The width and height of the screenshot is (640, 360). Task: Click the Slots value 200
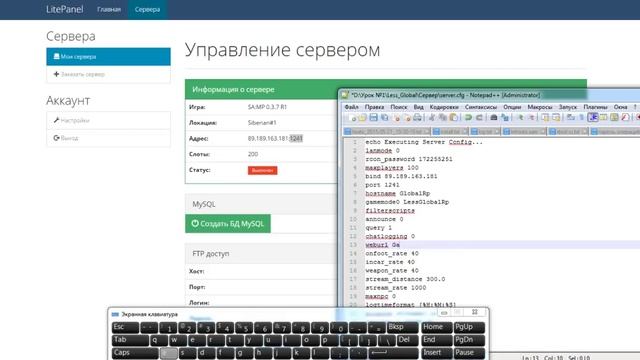(253, 154)
